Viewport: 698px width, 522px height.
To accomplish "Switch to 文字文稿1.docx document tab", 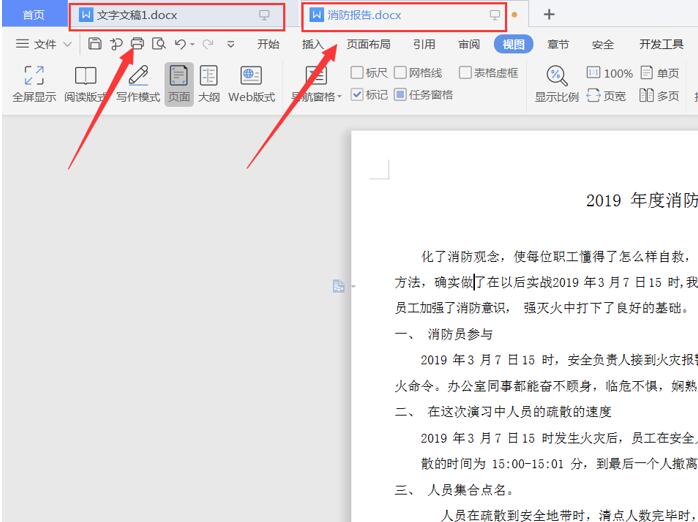I will [176, 16].
